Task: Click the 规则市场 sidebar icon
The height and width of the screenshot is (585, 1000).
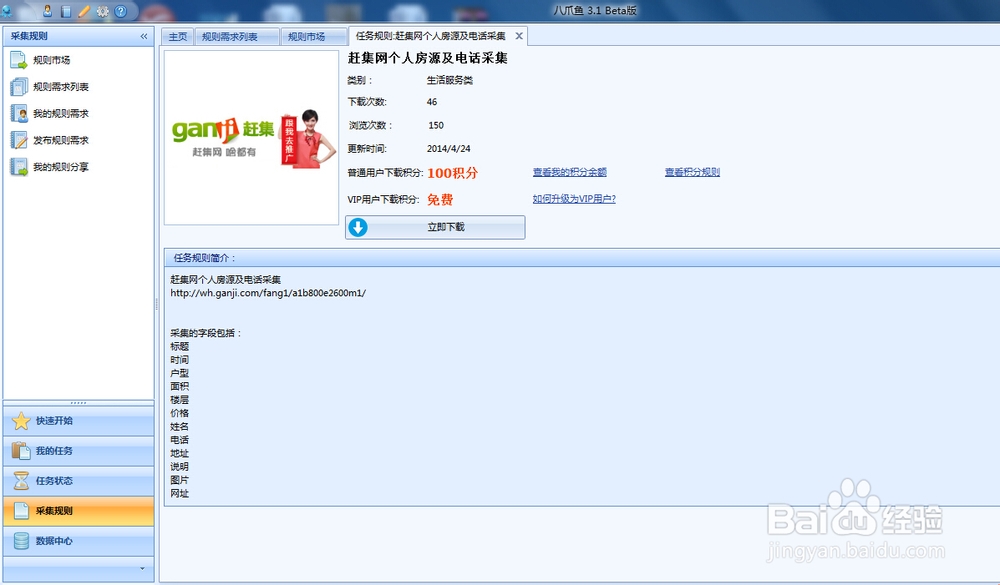Action: [x=18, y=60]
